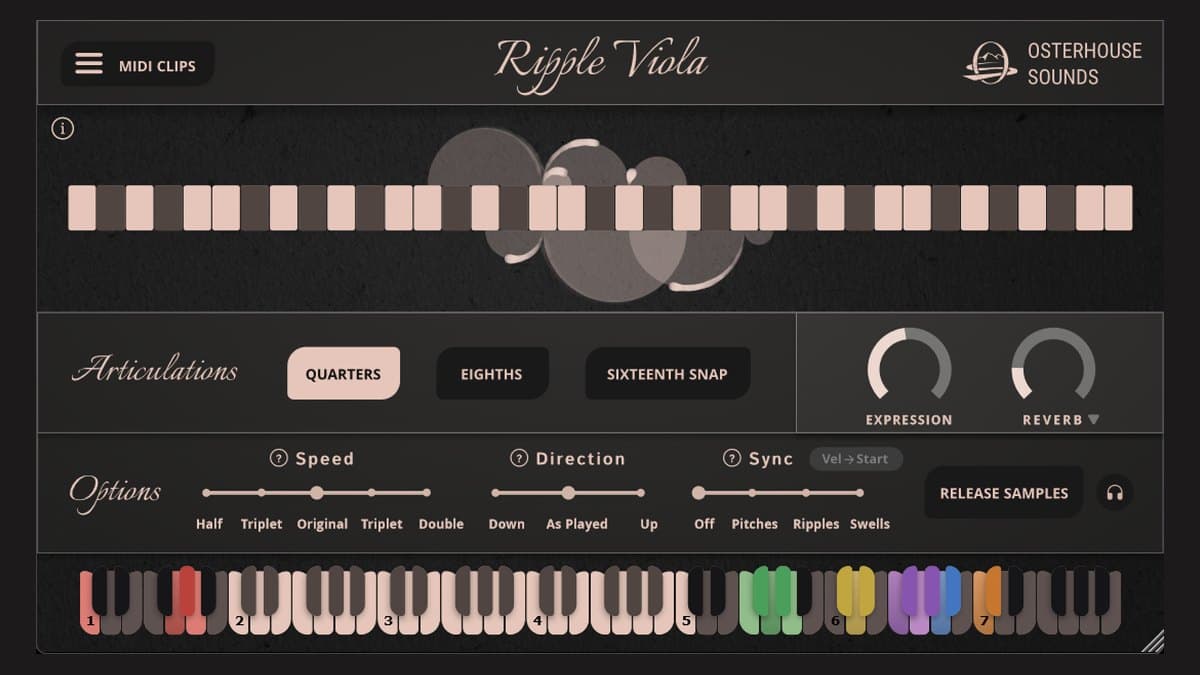
Task: Open the Direction help question mark
Action: tap(519, 458)
